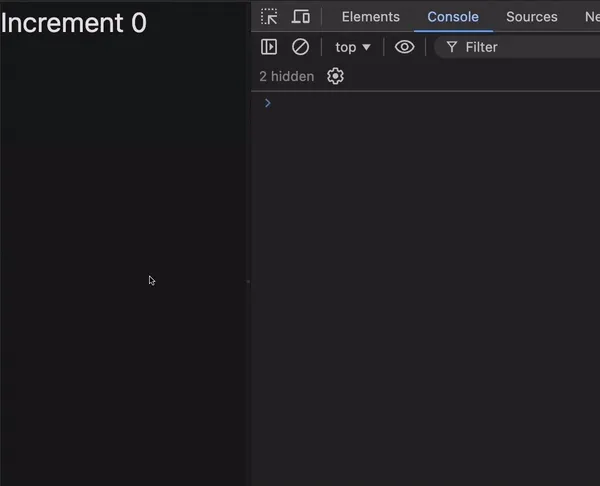Activate the inspect element picker icon
The width and height of the screenshot is (600, 486).
pyautogui.click(x=269, y=17)
